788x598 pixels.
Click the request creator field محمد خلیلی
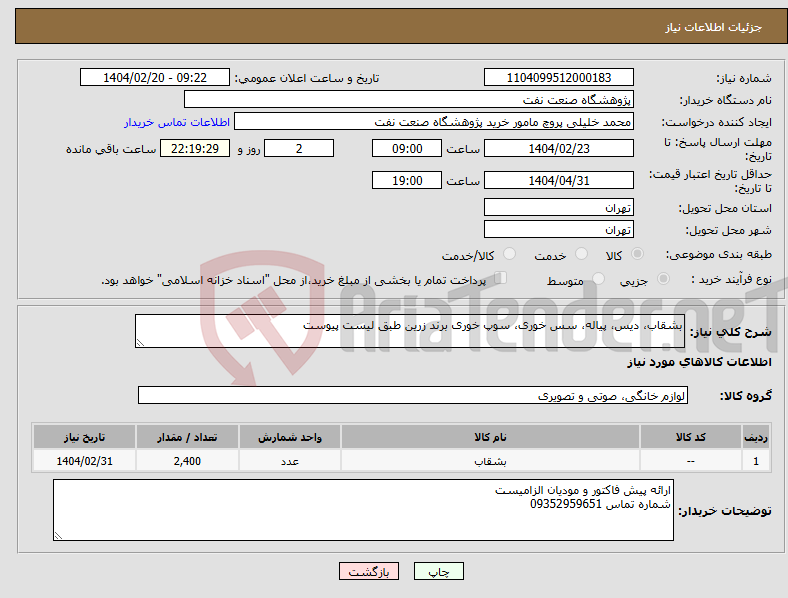434,122
